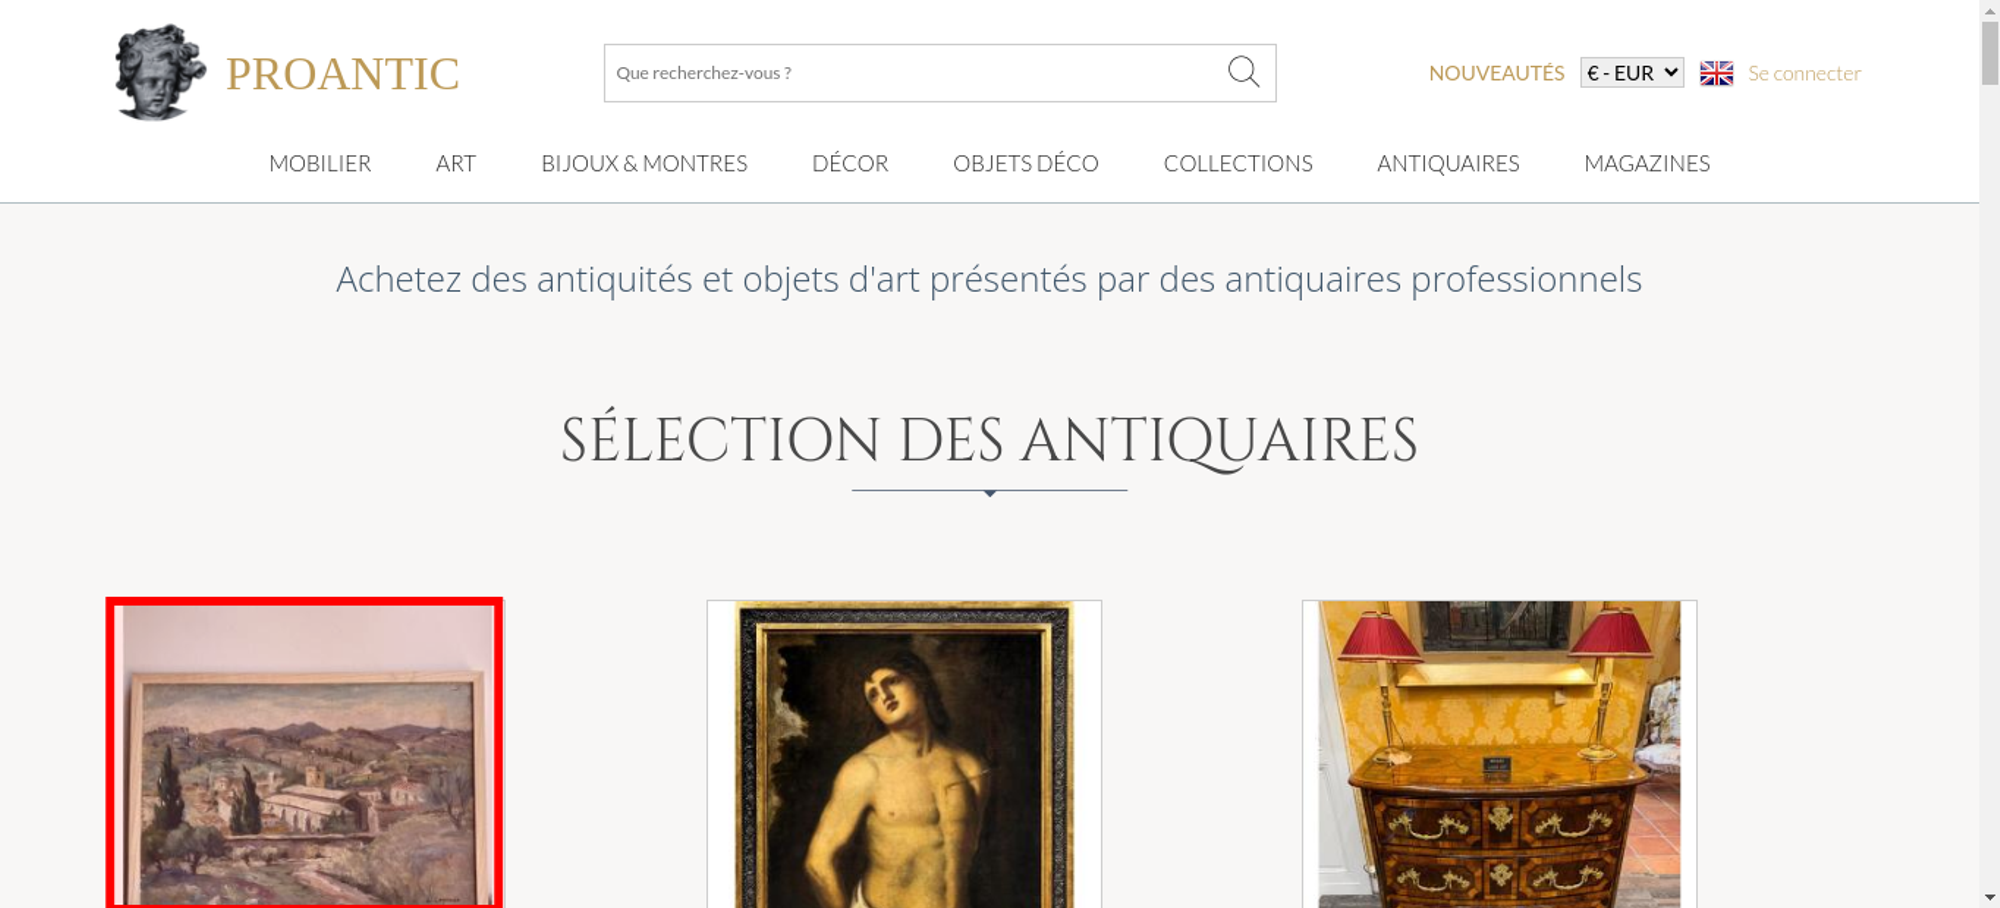Open the Décor menu
This screenshot has height=908, width=2000.
coord(850,163)
